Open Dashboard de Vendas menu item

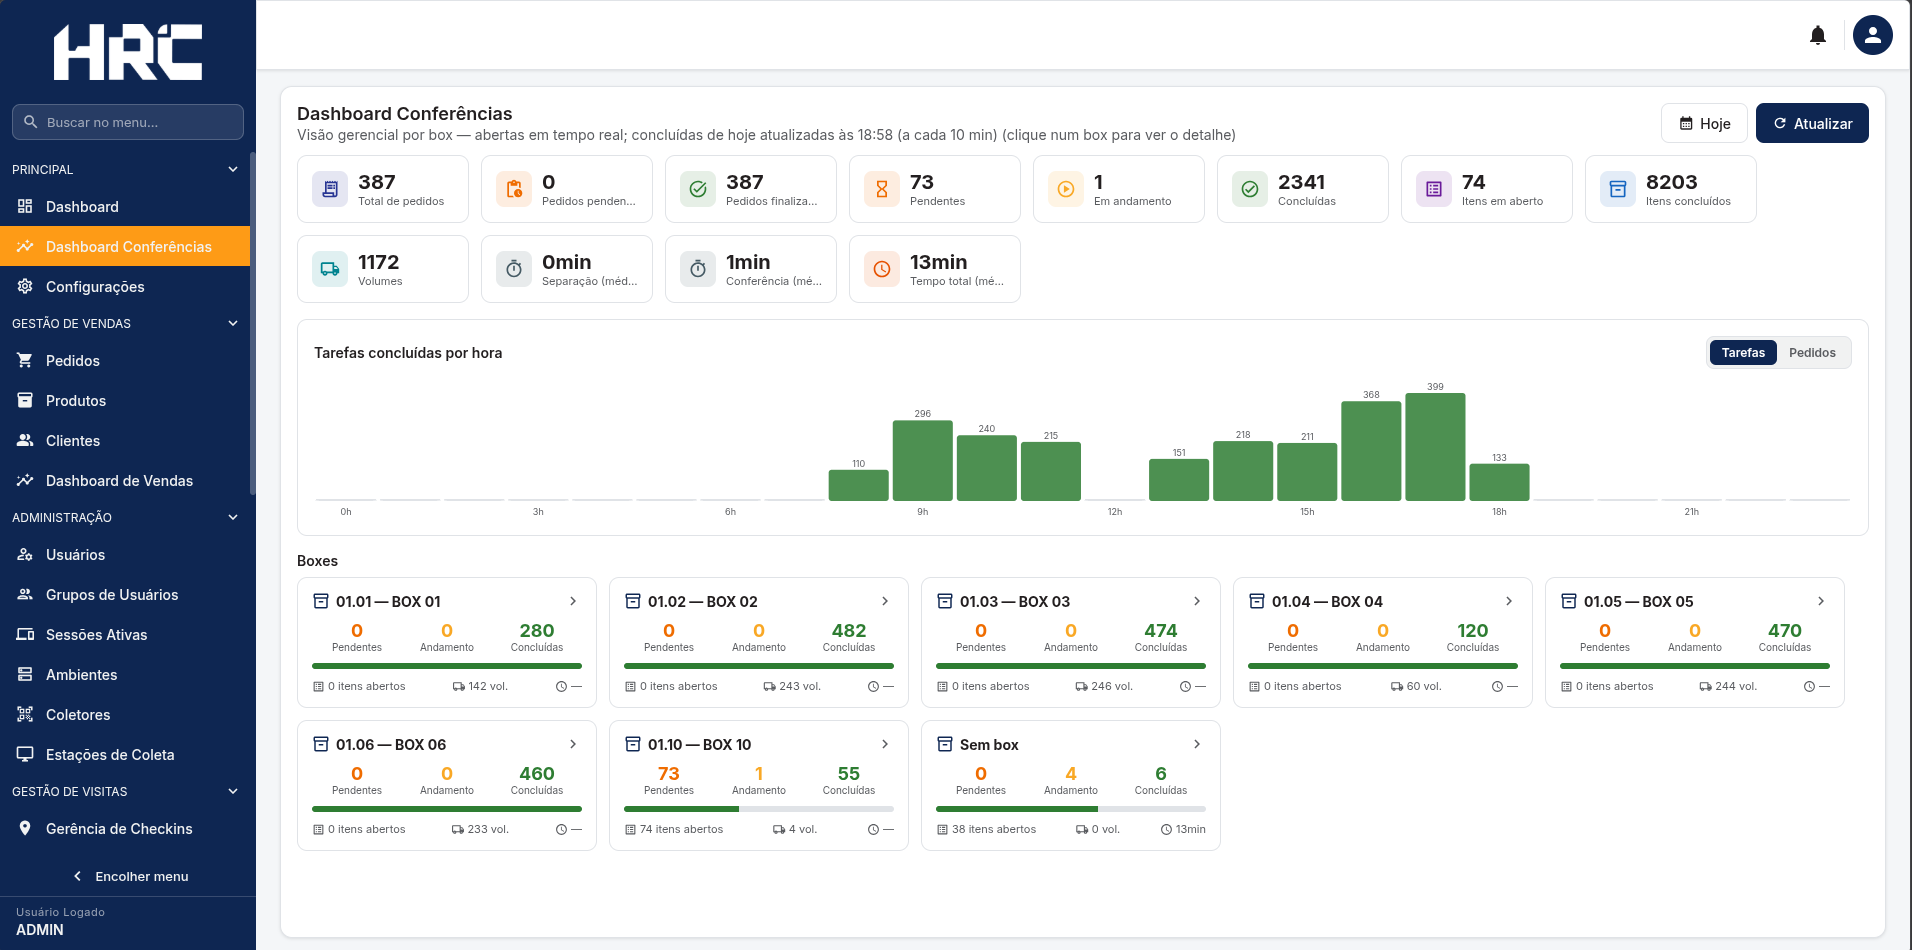point(125,480)
